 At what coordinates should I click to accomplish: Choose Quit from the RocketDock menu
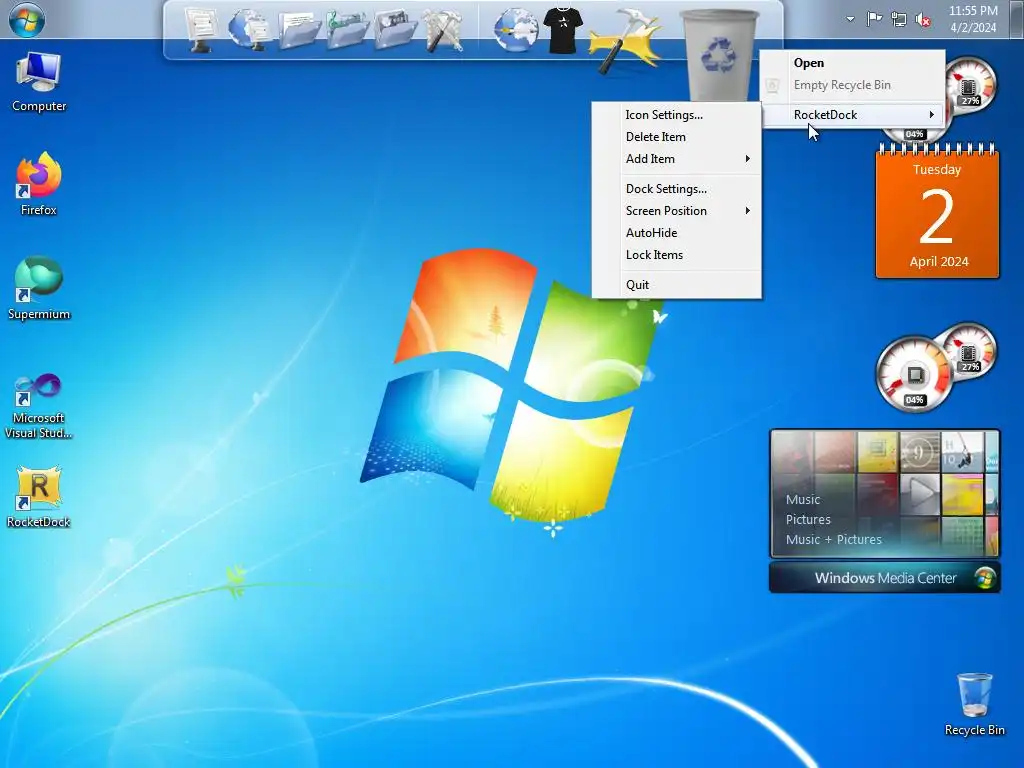(677, 285)
